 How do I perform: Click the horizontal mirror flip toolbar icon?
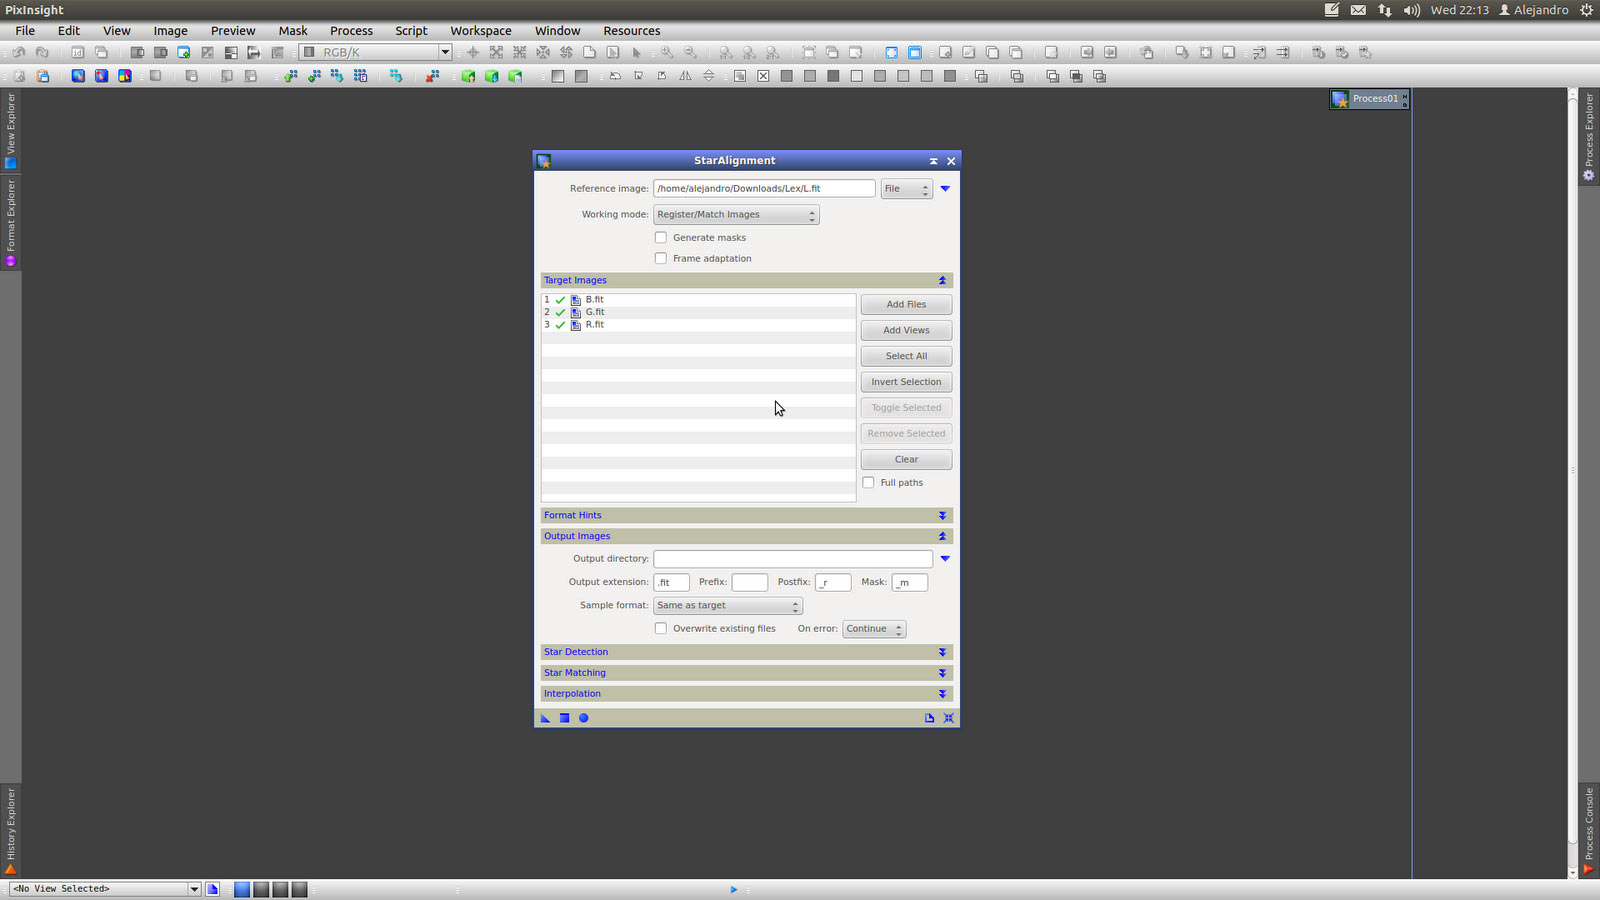pyautogui.click(x=685, y=76)
